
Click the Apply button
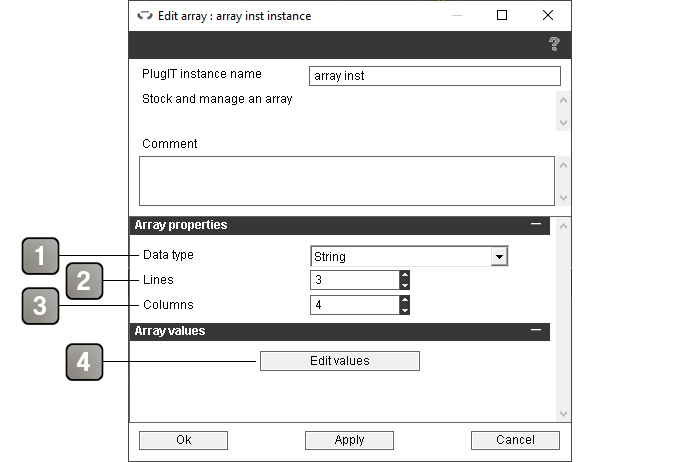[349, 440]
